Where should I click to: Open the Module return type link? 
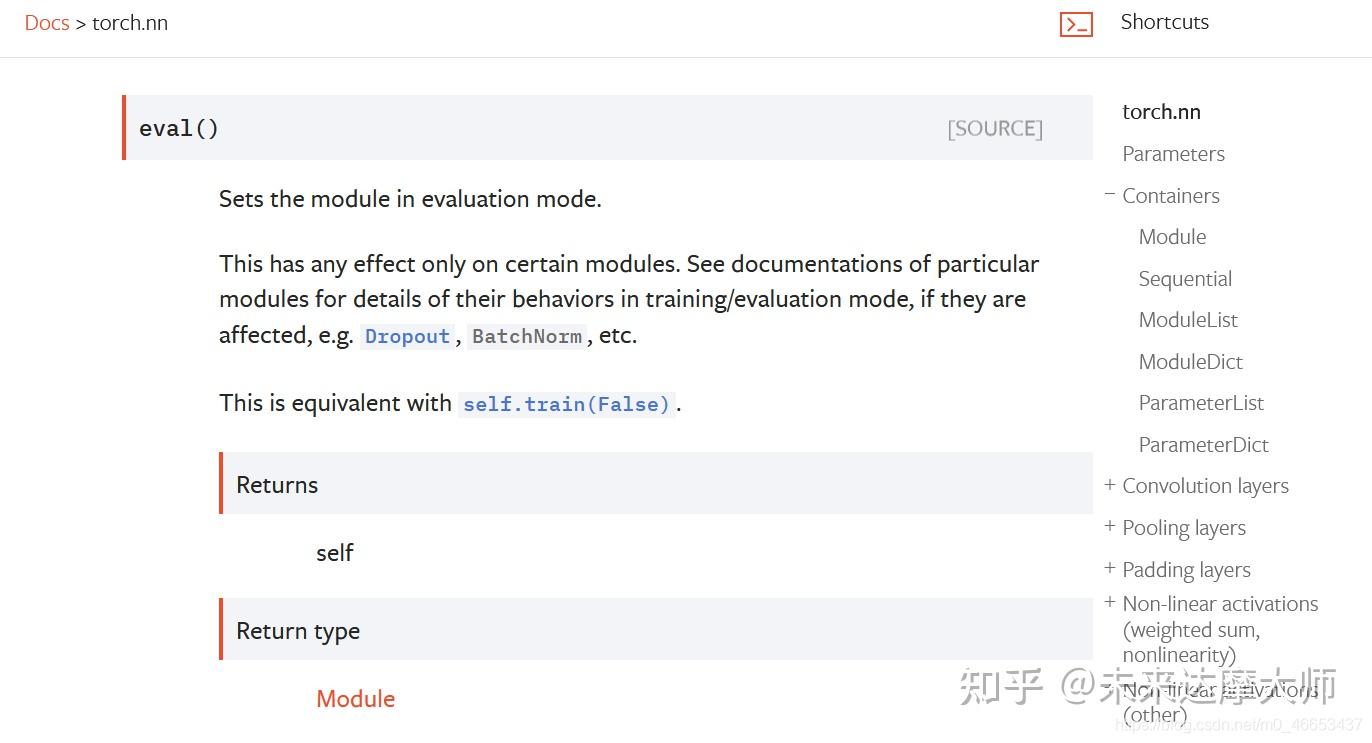click(355, 698)
